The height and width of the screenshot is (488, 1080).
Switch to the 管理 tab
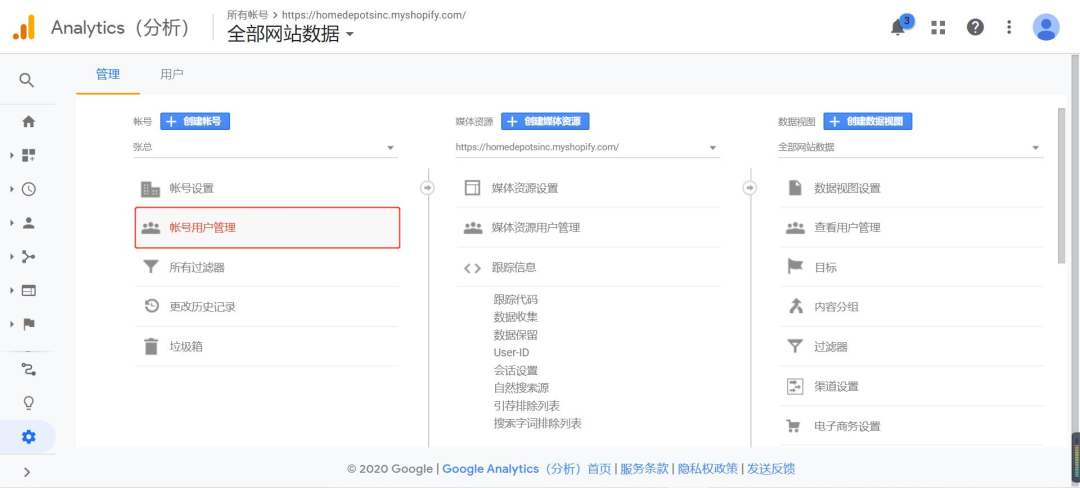pyautogui.click(x=108, y=74)
